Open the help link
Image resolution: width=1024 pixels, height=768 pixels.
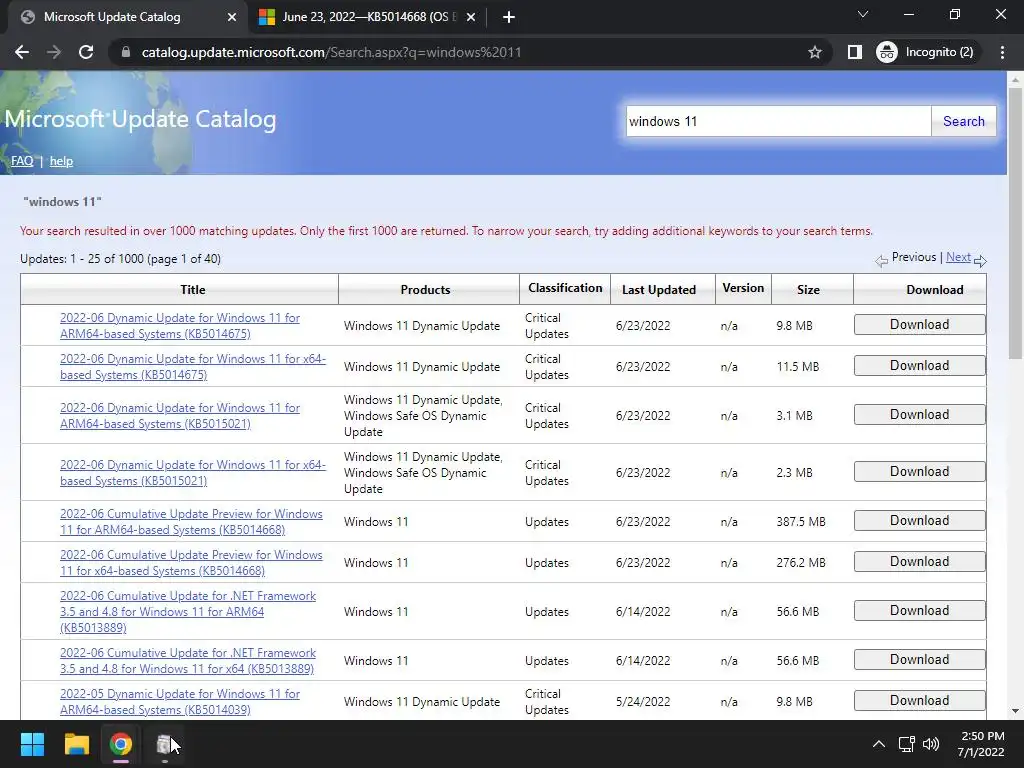click(x=61, y=161)
